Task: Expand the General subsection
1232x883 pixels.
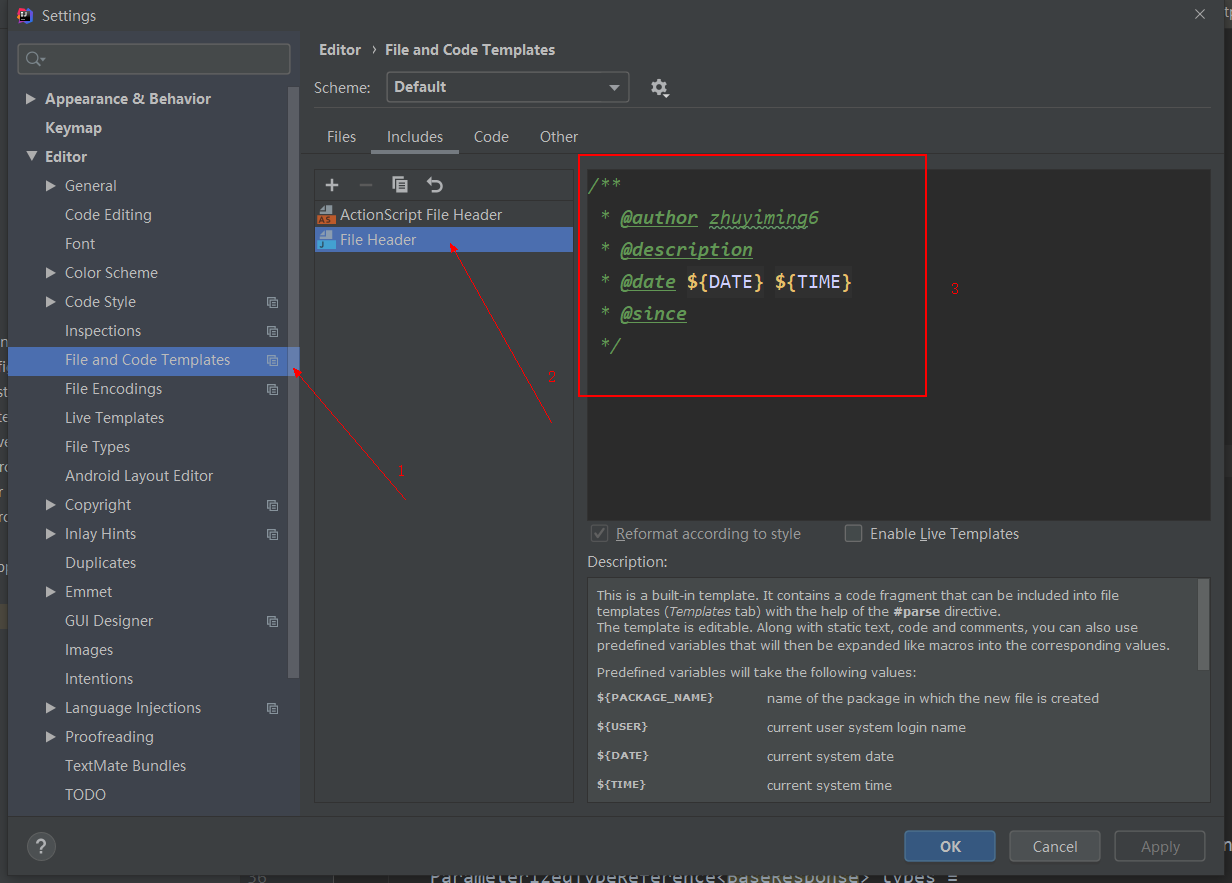Action: pyautogui.click(x=51, y=186)
